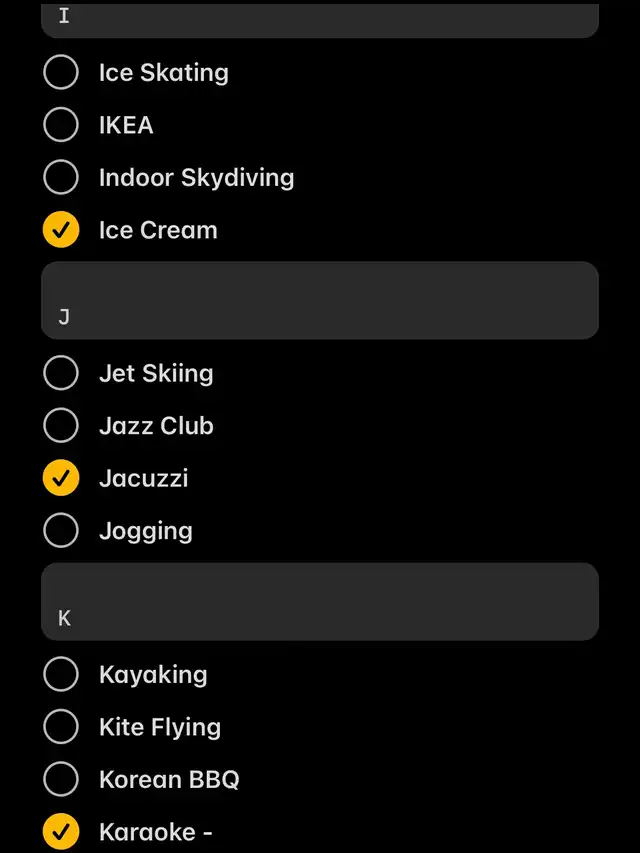Tap the I section header block
Image resolution: width=640 pixels, height=853 pixels.
(x=319, y=19)
